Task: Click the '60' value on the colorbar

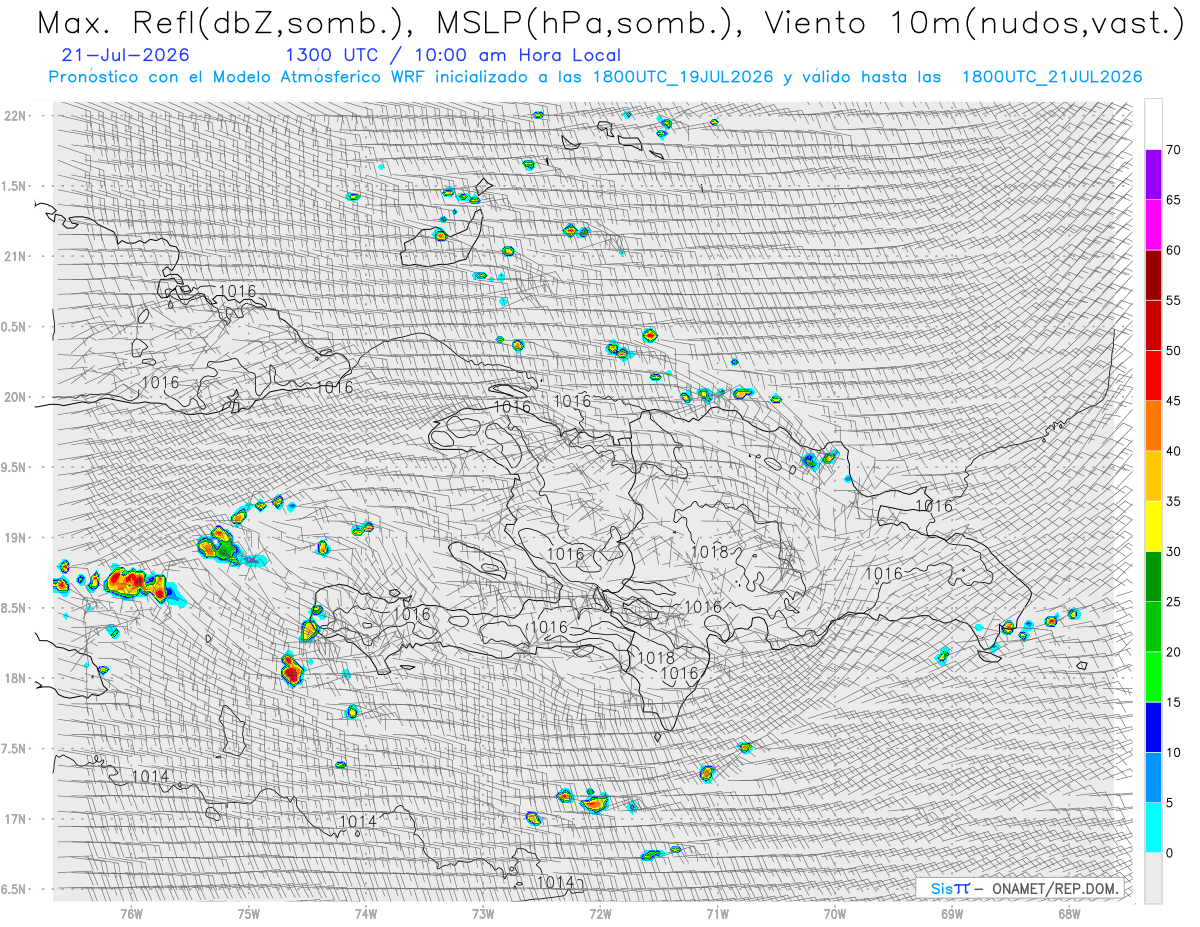Action: [x=1173, y=250]
